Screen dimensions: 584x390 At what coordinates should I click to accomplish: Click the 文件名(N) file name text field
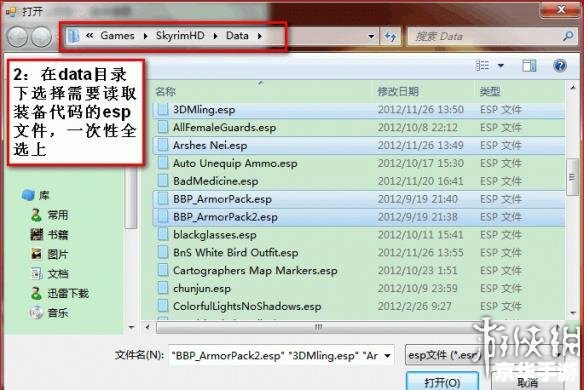(276, 356)
